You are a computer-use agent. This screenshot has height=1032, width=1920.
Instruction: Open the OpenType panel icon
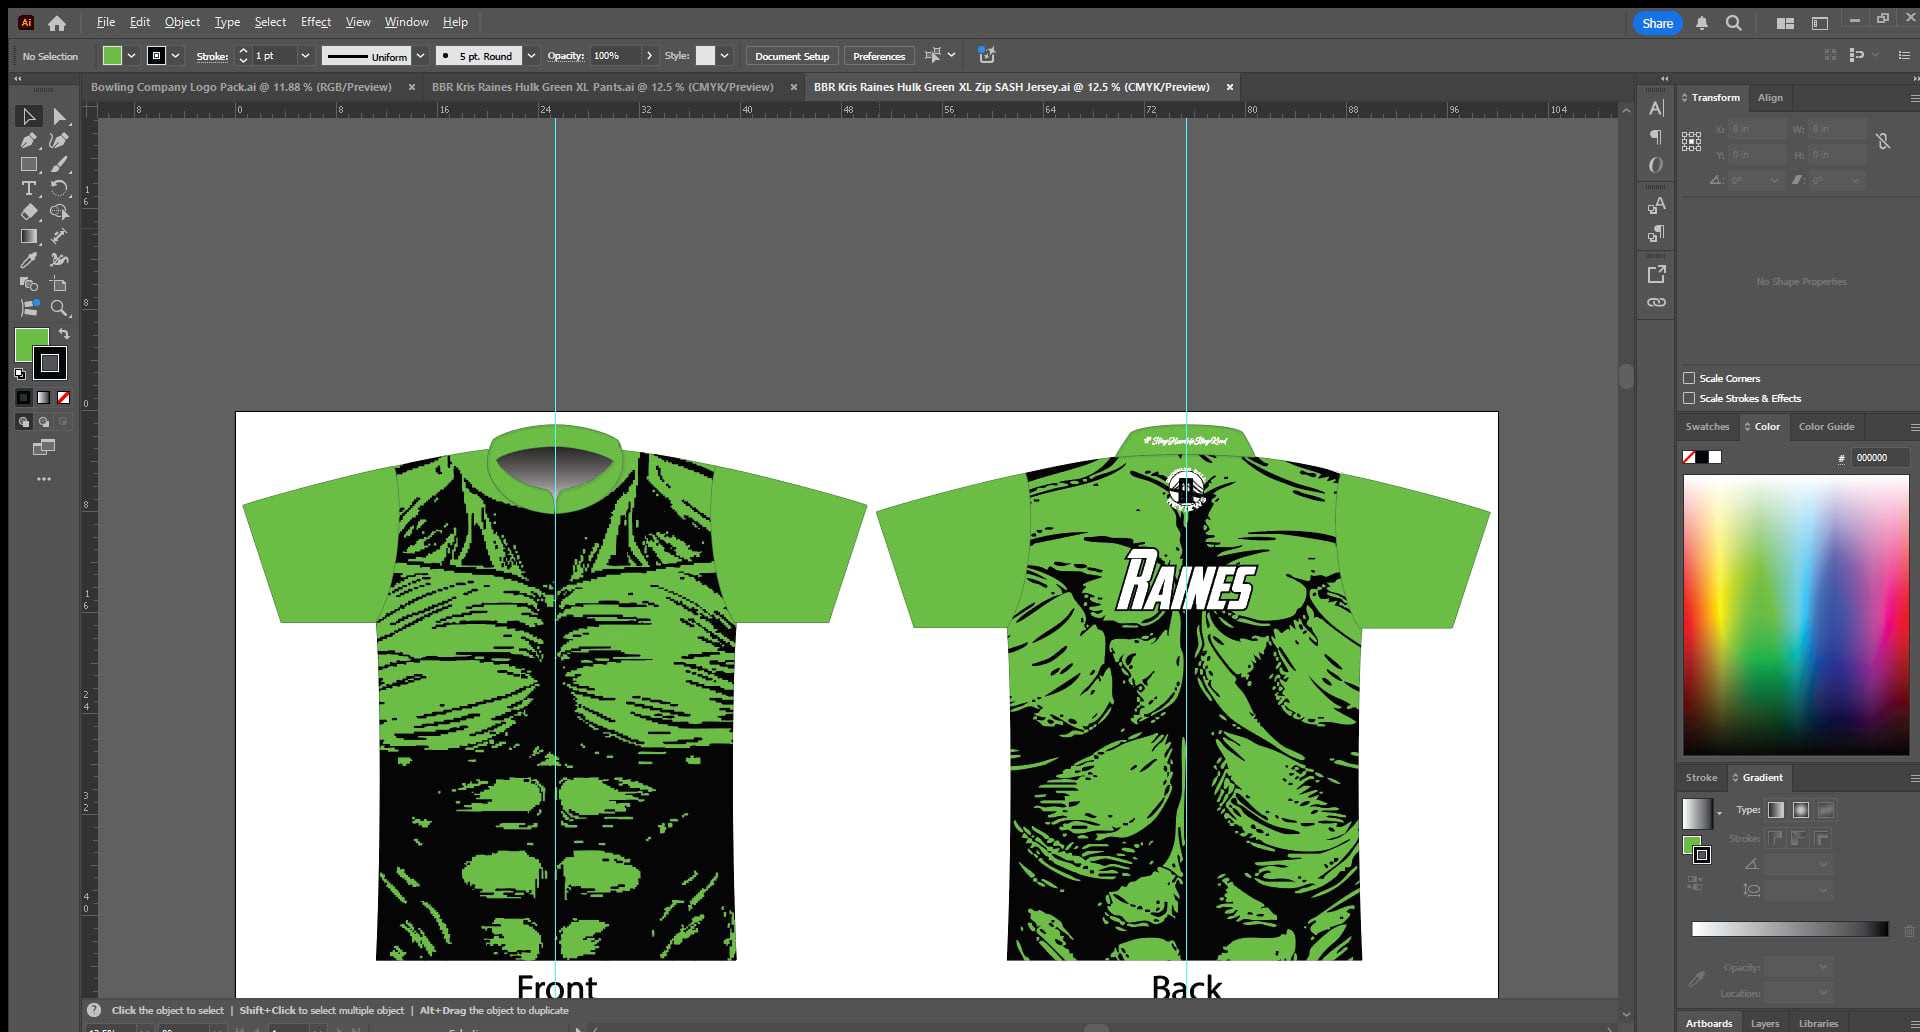tap(1656, 165)
